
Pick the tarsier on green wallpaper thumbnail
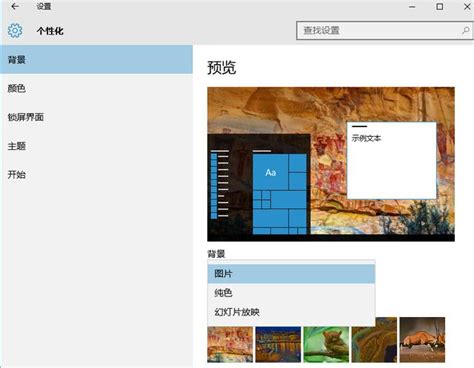326,344
